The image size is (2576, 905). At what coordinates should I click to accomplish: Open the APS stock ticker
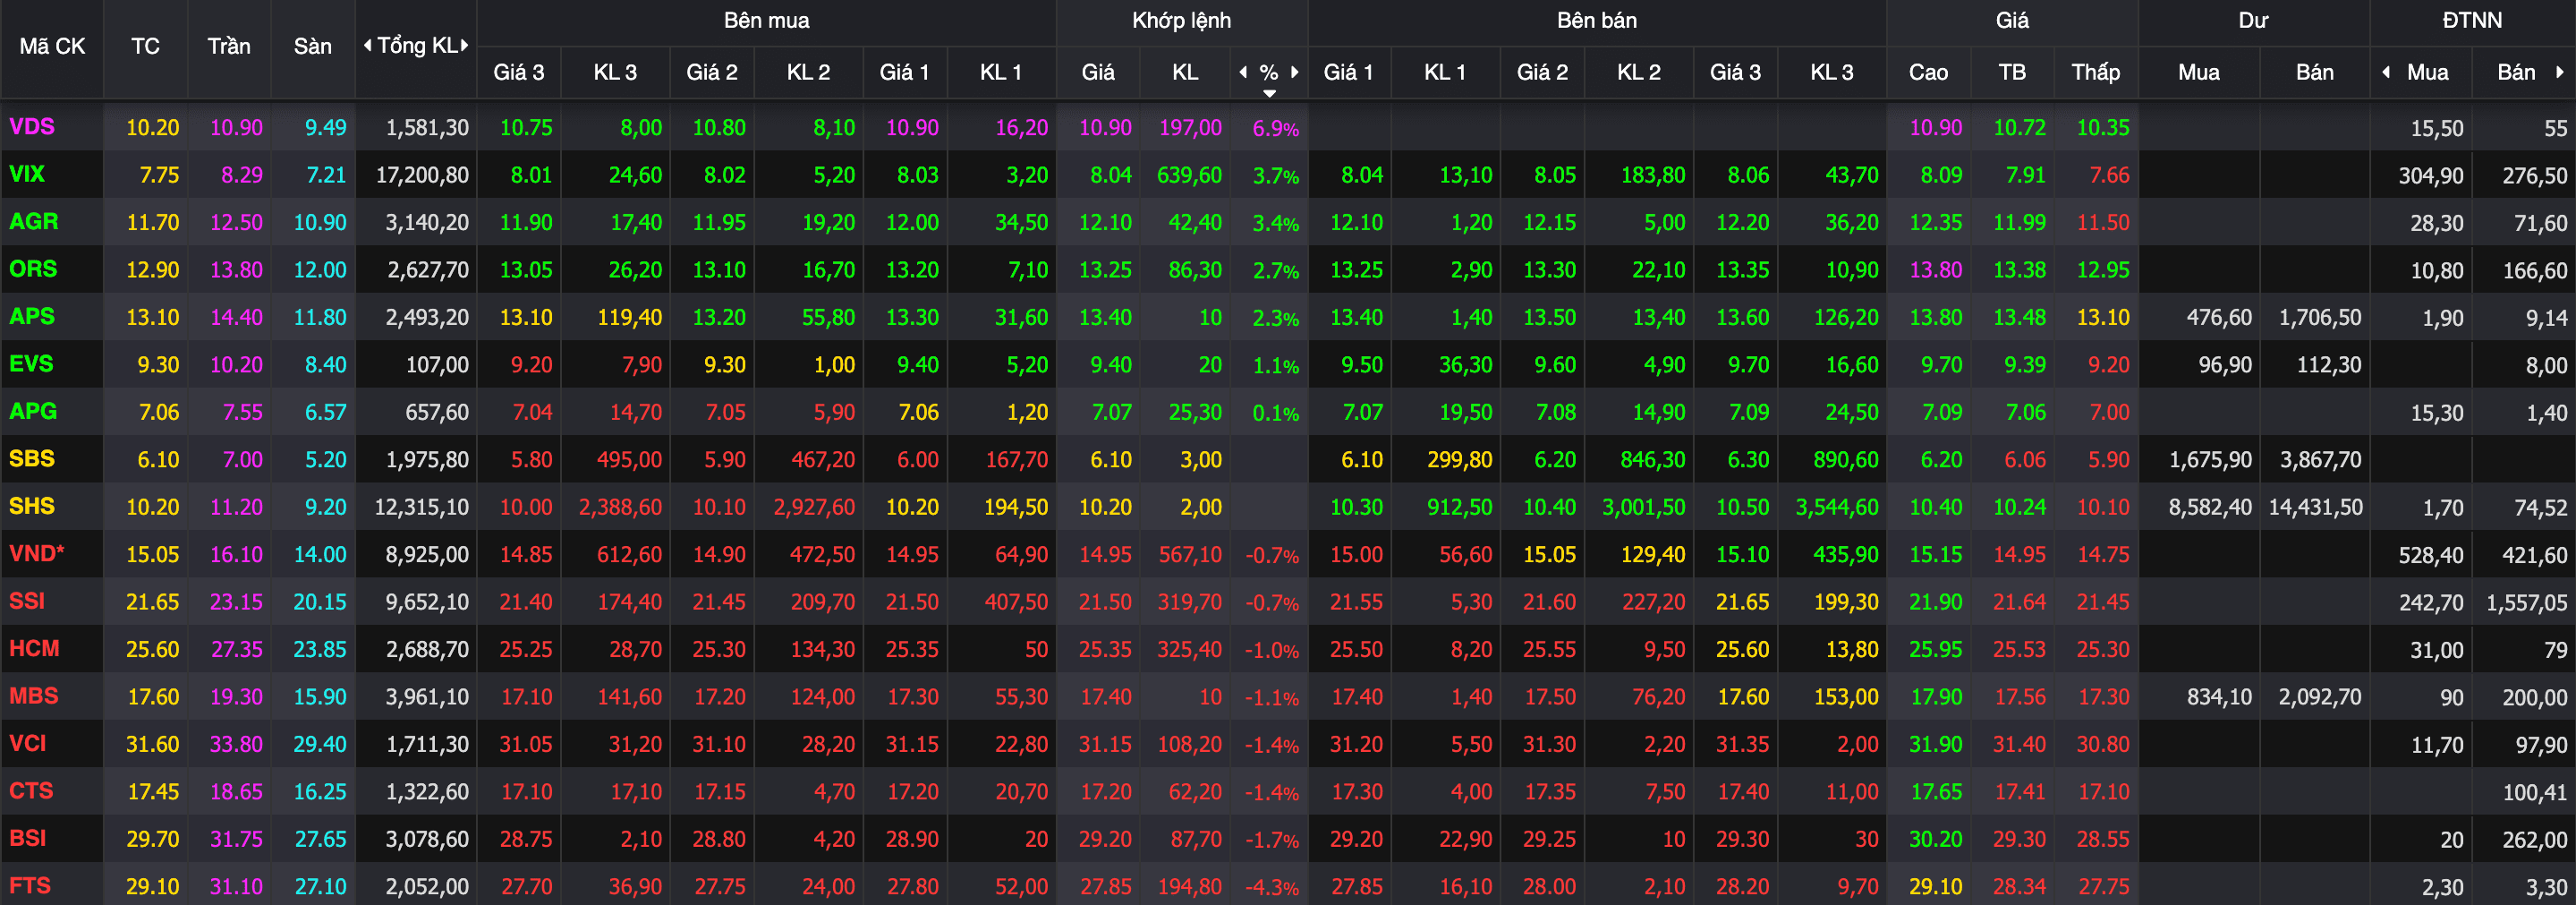[32, 317]
